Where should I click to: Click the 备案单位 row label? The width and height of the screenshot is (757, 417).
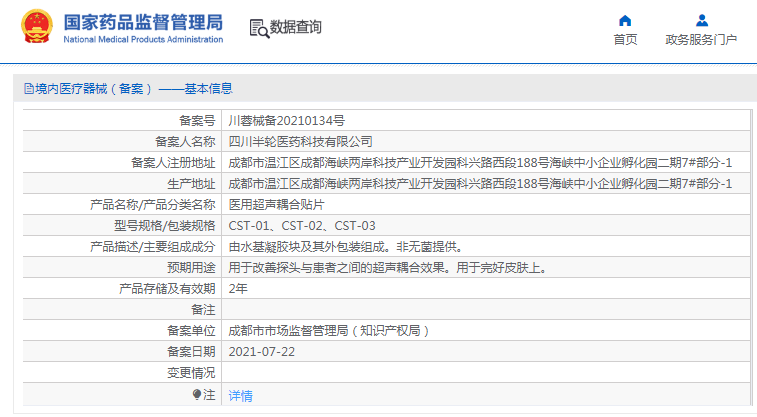(x=191, y=331)
